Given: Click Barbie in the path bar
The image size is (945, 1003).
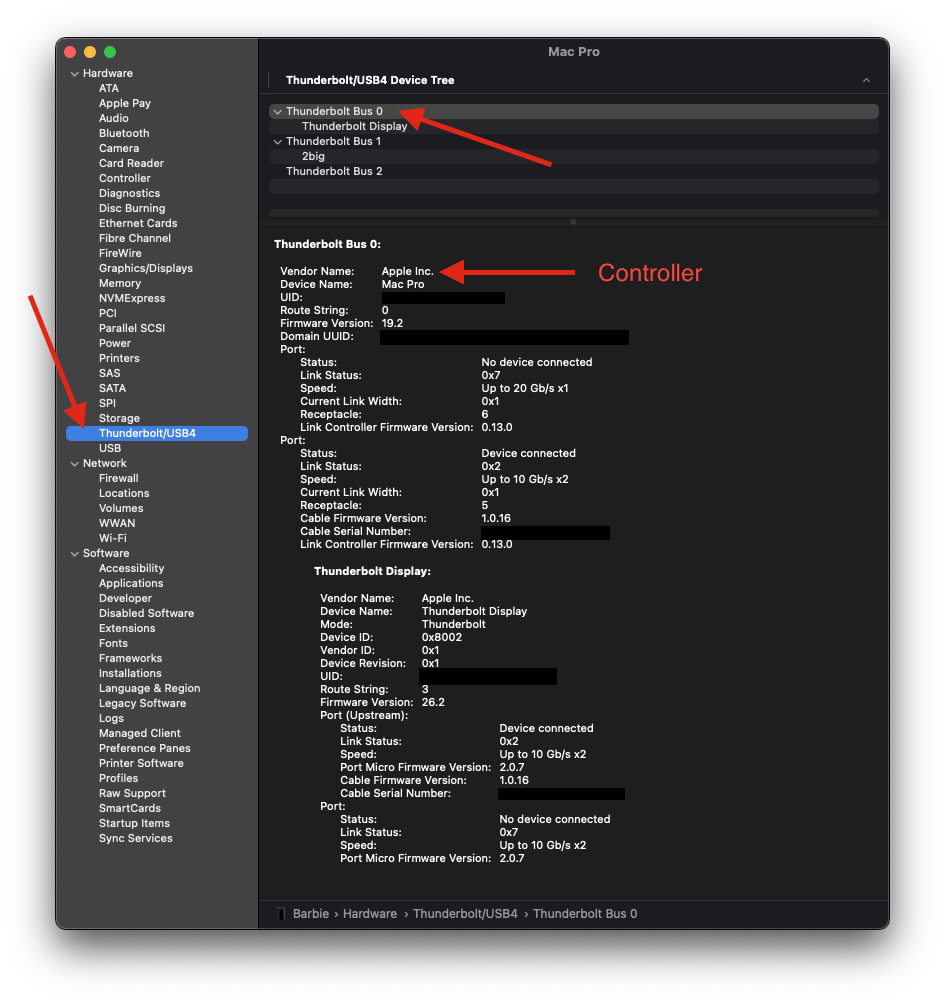Looking at the screenshot, I should point(311,914).
